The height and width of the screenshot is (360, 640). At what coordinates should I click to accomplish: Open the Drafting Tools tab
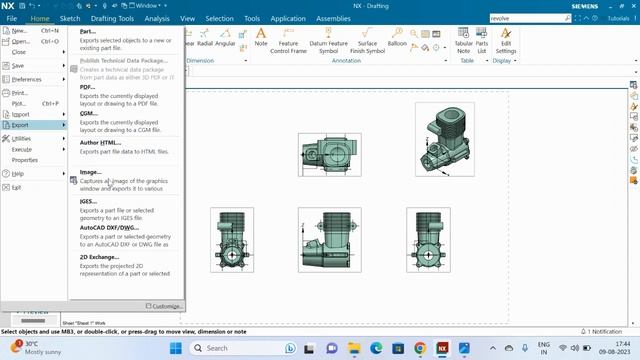[x=112, y=18]
